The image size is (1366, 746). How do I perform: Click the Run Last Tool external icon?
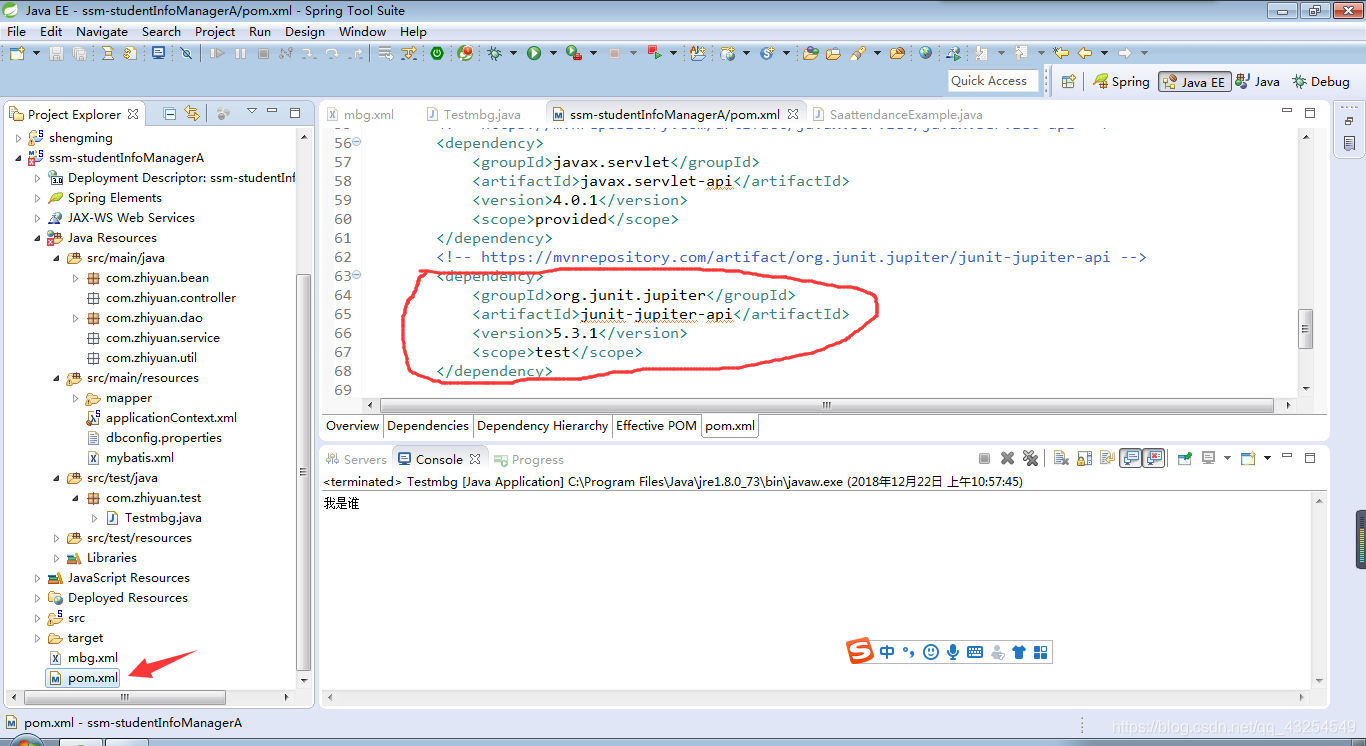(574, 53)
